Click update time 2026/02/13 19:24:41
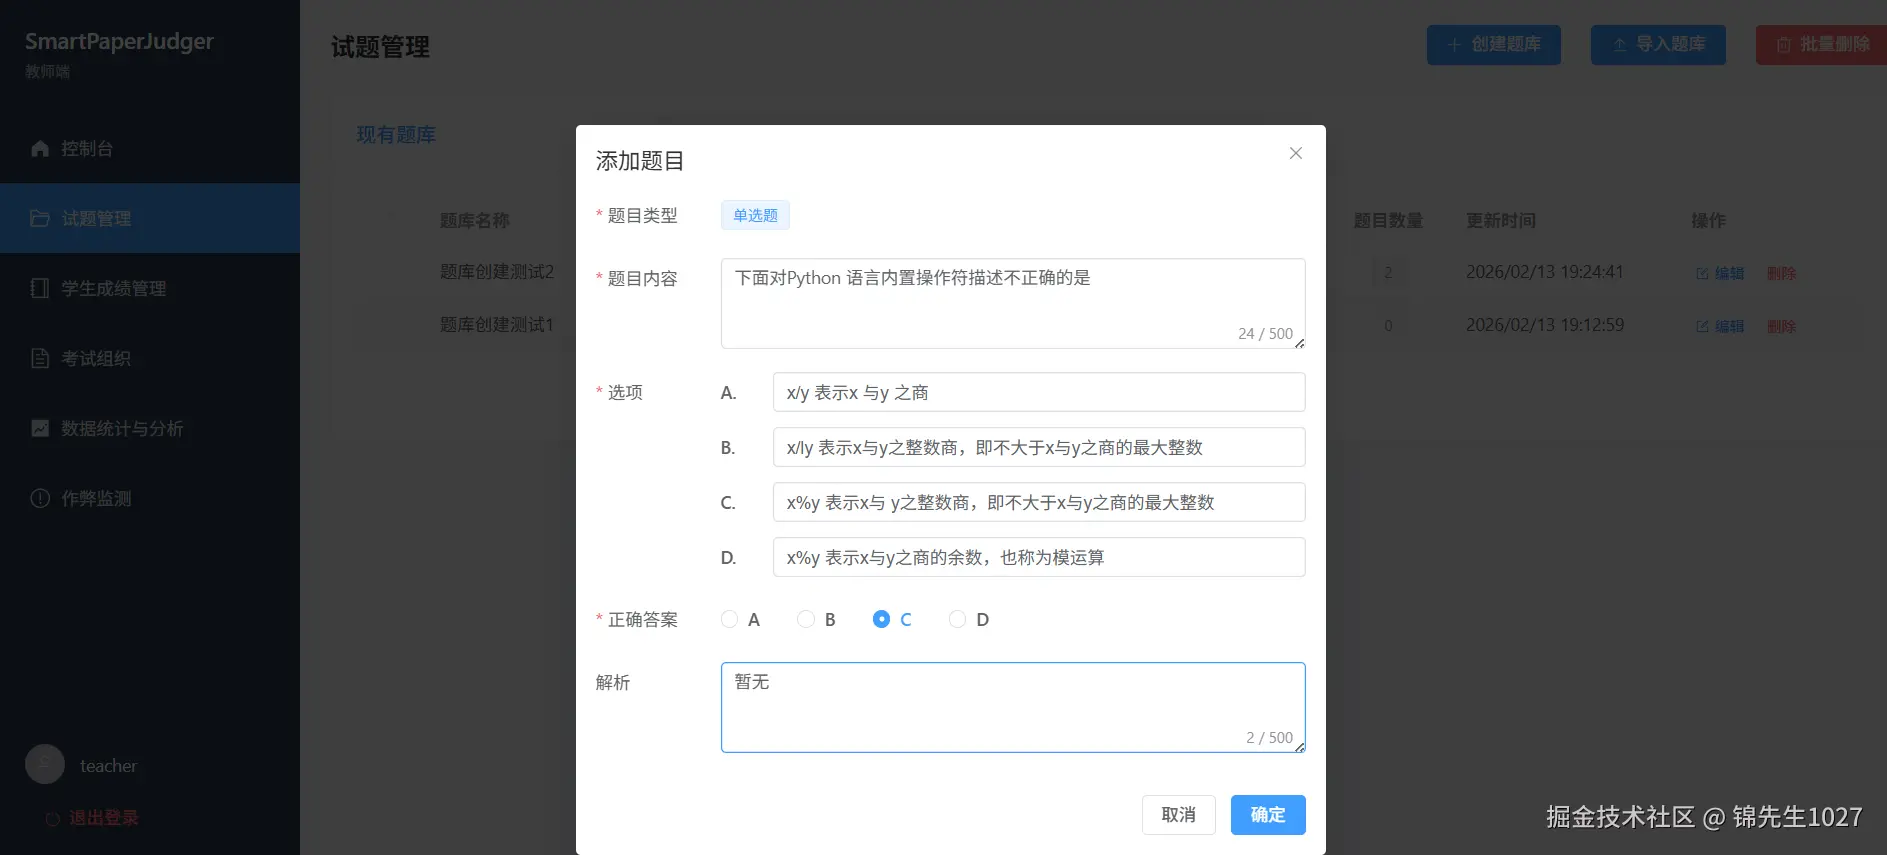The image size is (1887, 855). pyautogui.click(x=1545, y=272)
